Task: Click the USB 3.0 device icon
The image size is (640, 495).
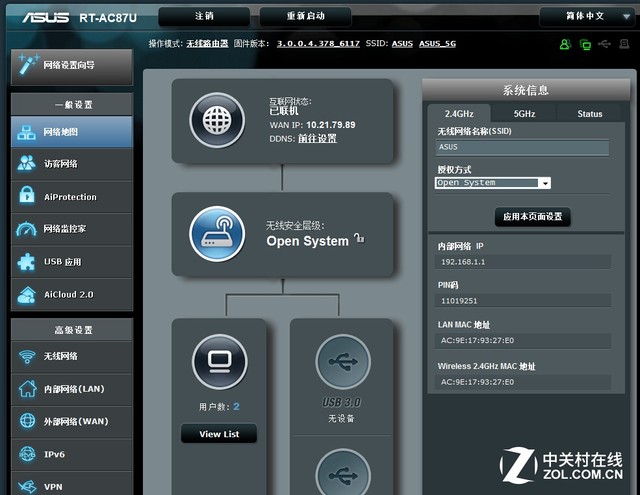Action: tap(343, 362)
